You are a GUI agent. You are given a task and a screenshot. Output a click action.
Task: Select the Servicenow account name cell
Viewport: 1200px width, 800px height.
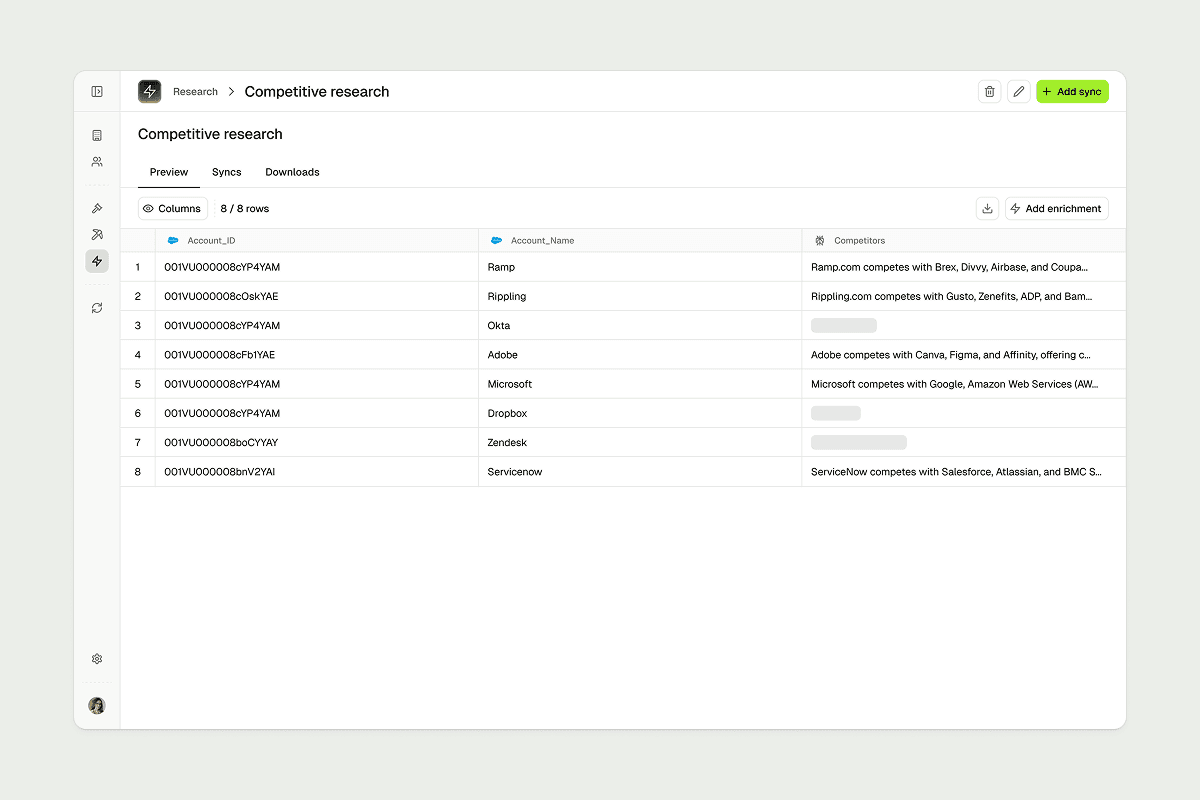[640, 472]
